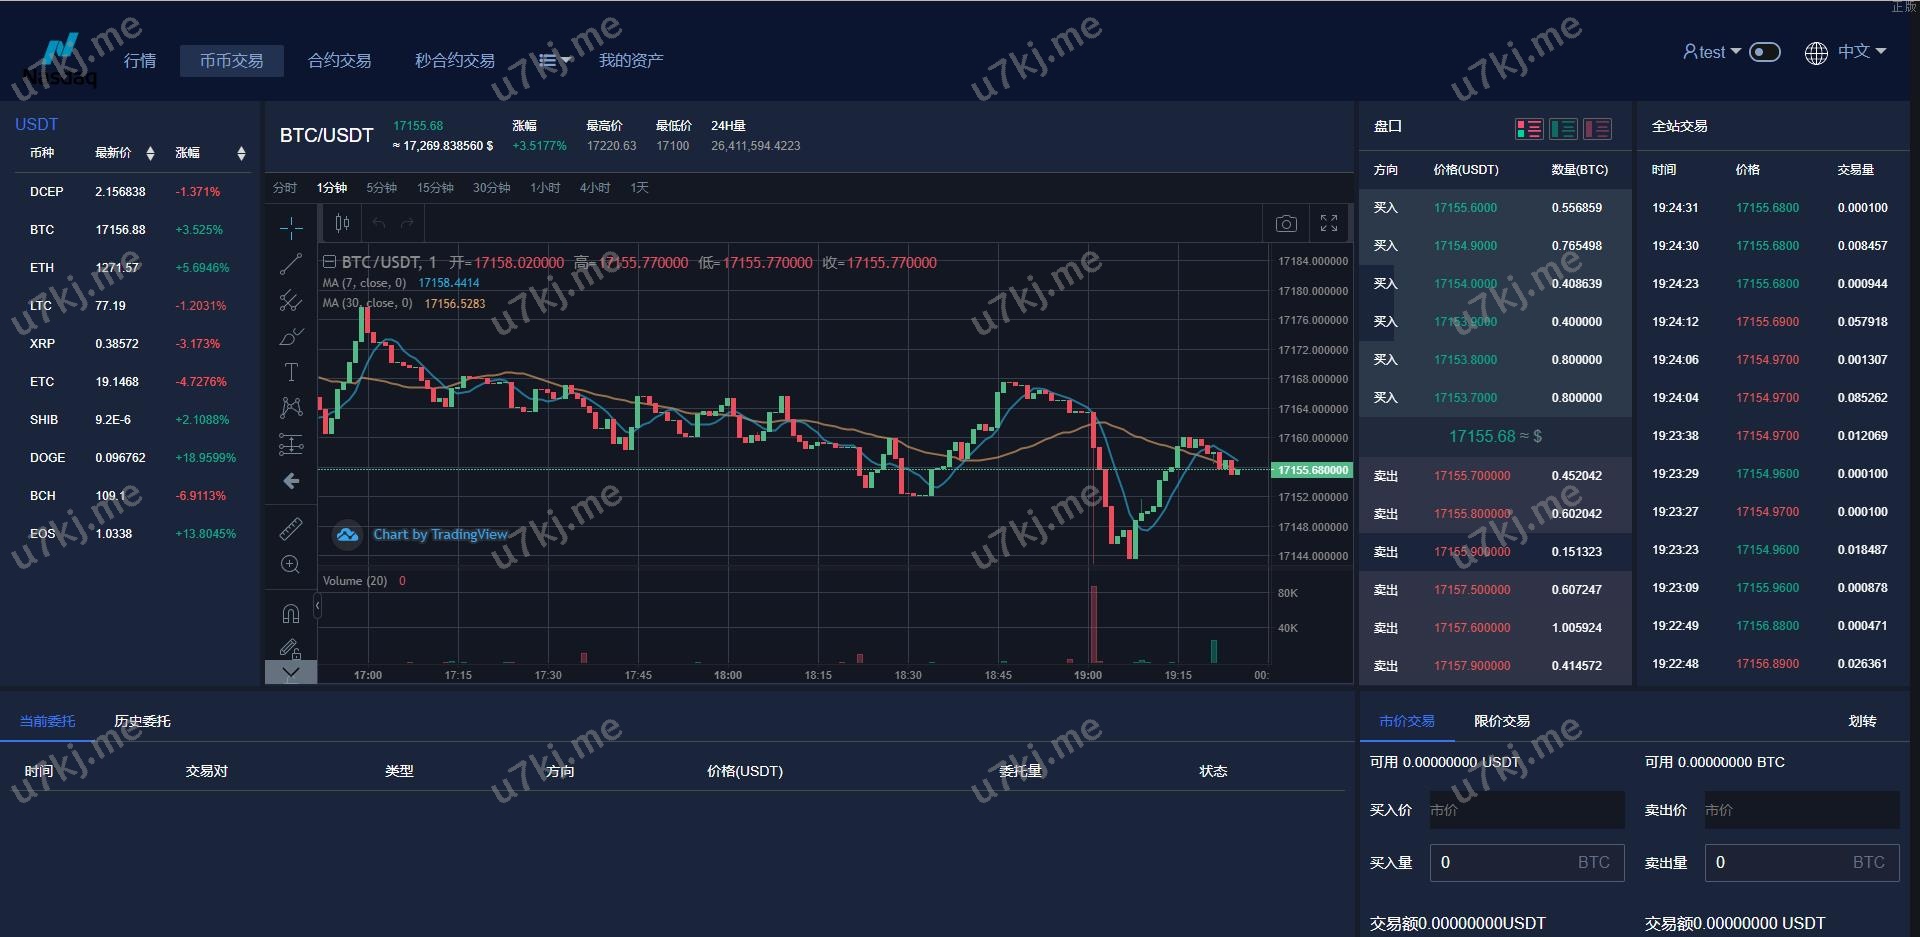Screen dimensions: 1920x937
Task: Take a chart snapshot with camera icon
Action: click(1286, 224)
